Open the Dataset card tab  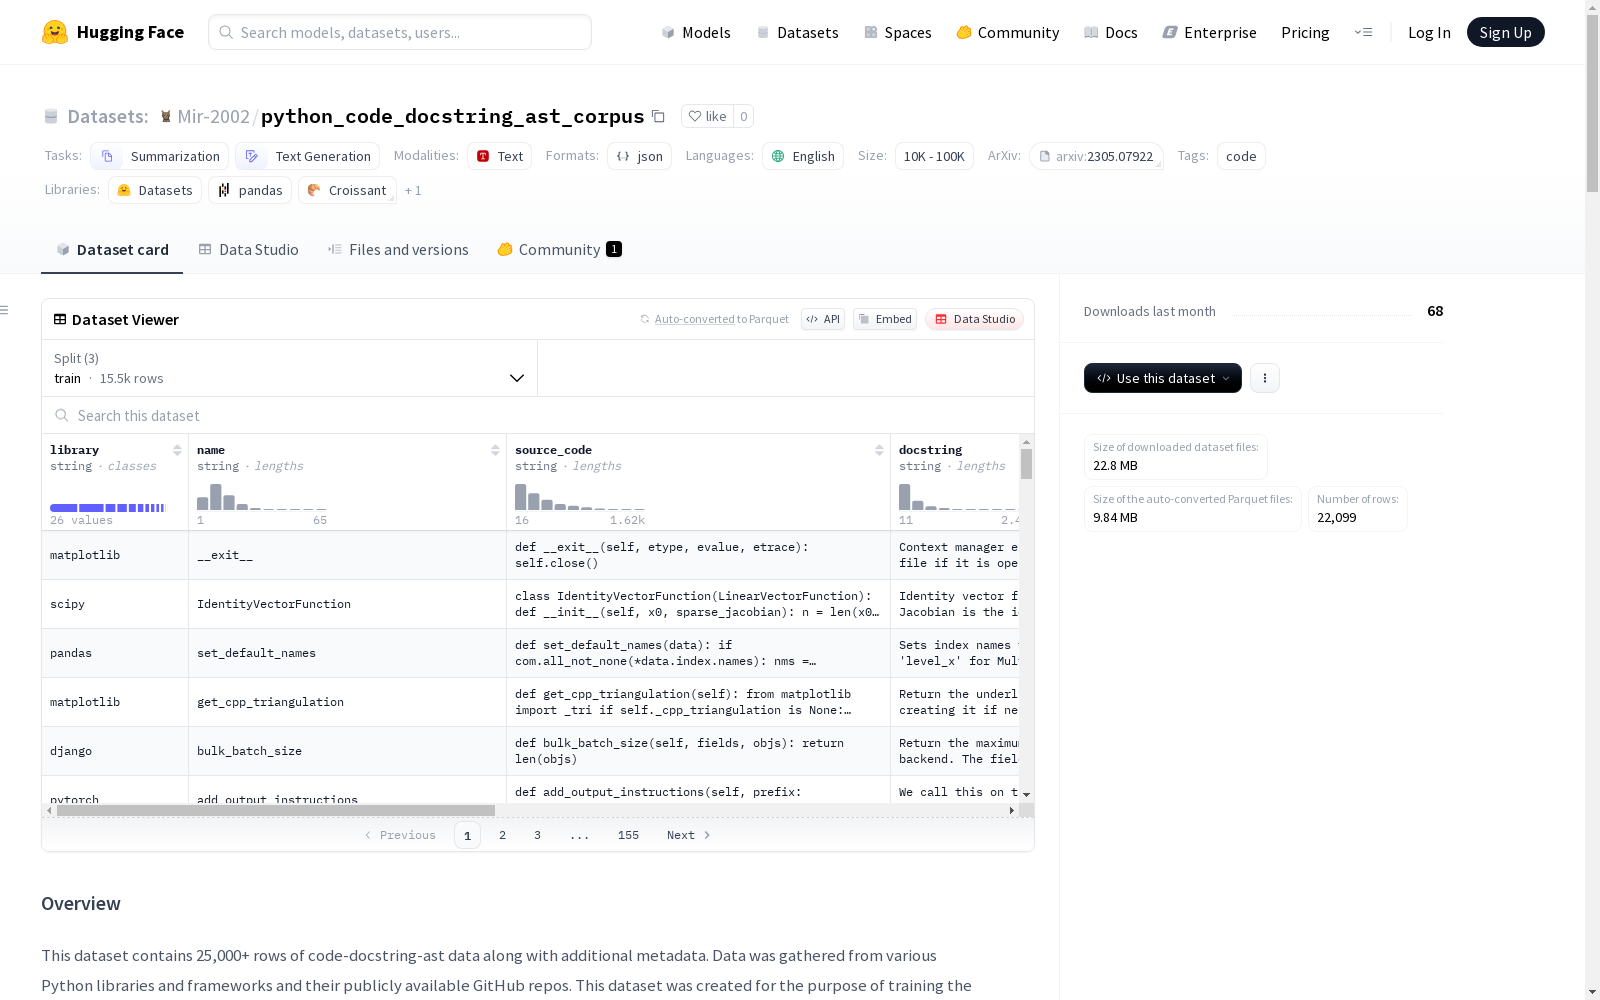click(x=112, y=249)
